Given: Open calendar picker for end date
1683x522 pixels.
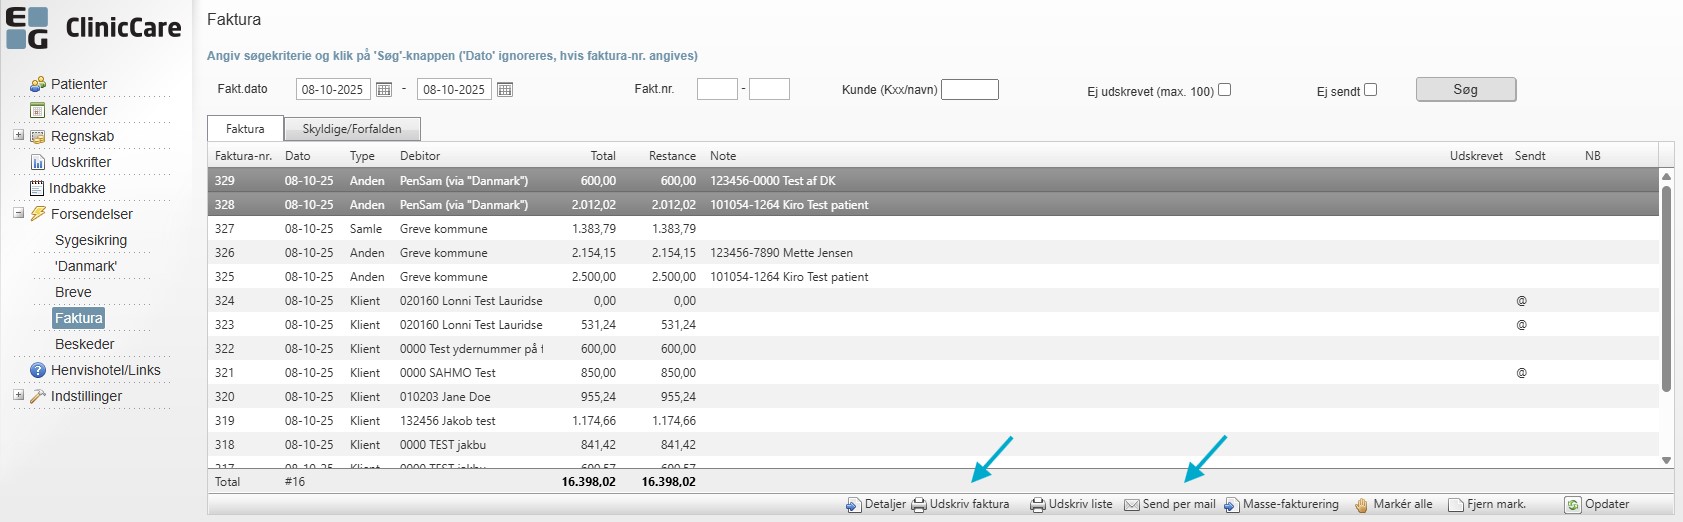Looking at the screenshot, I should tap(505, 90).
